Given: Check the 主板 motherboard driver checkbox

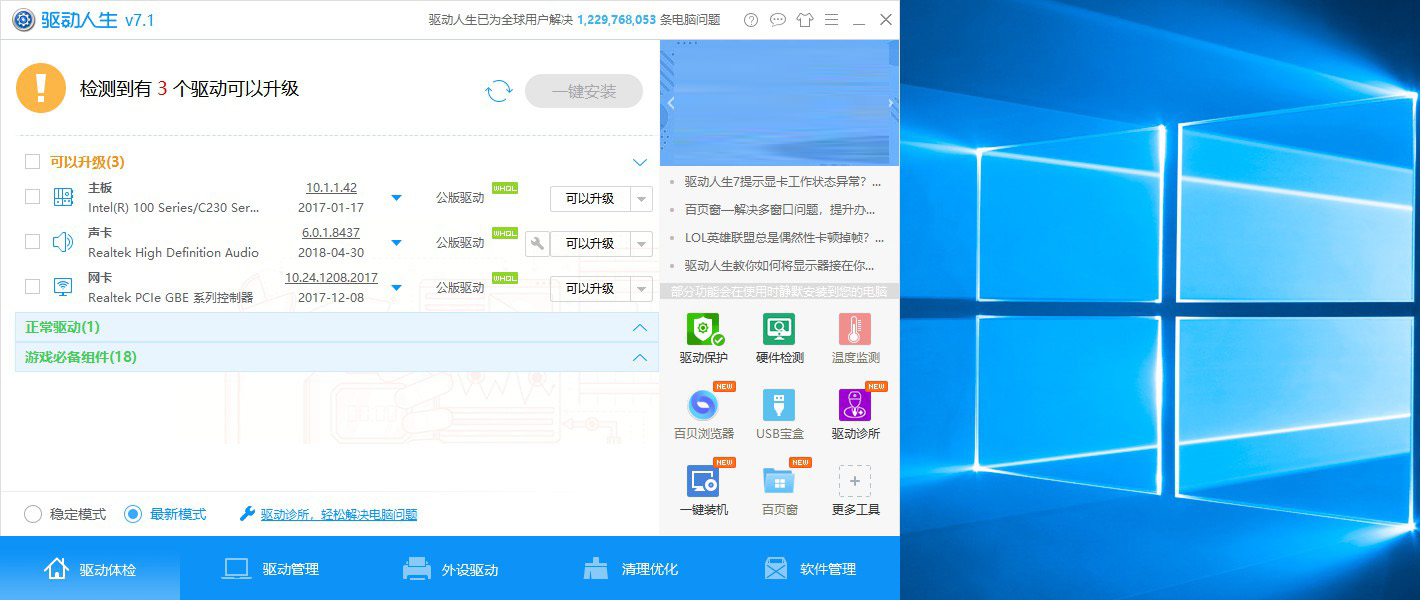Looking at the screenshot, I should tap(30, 197).
